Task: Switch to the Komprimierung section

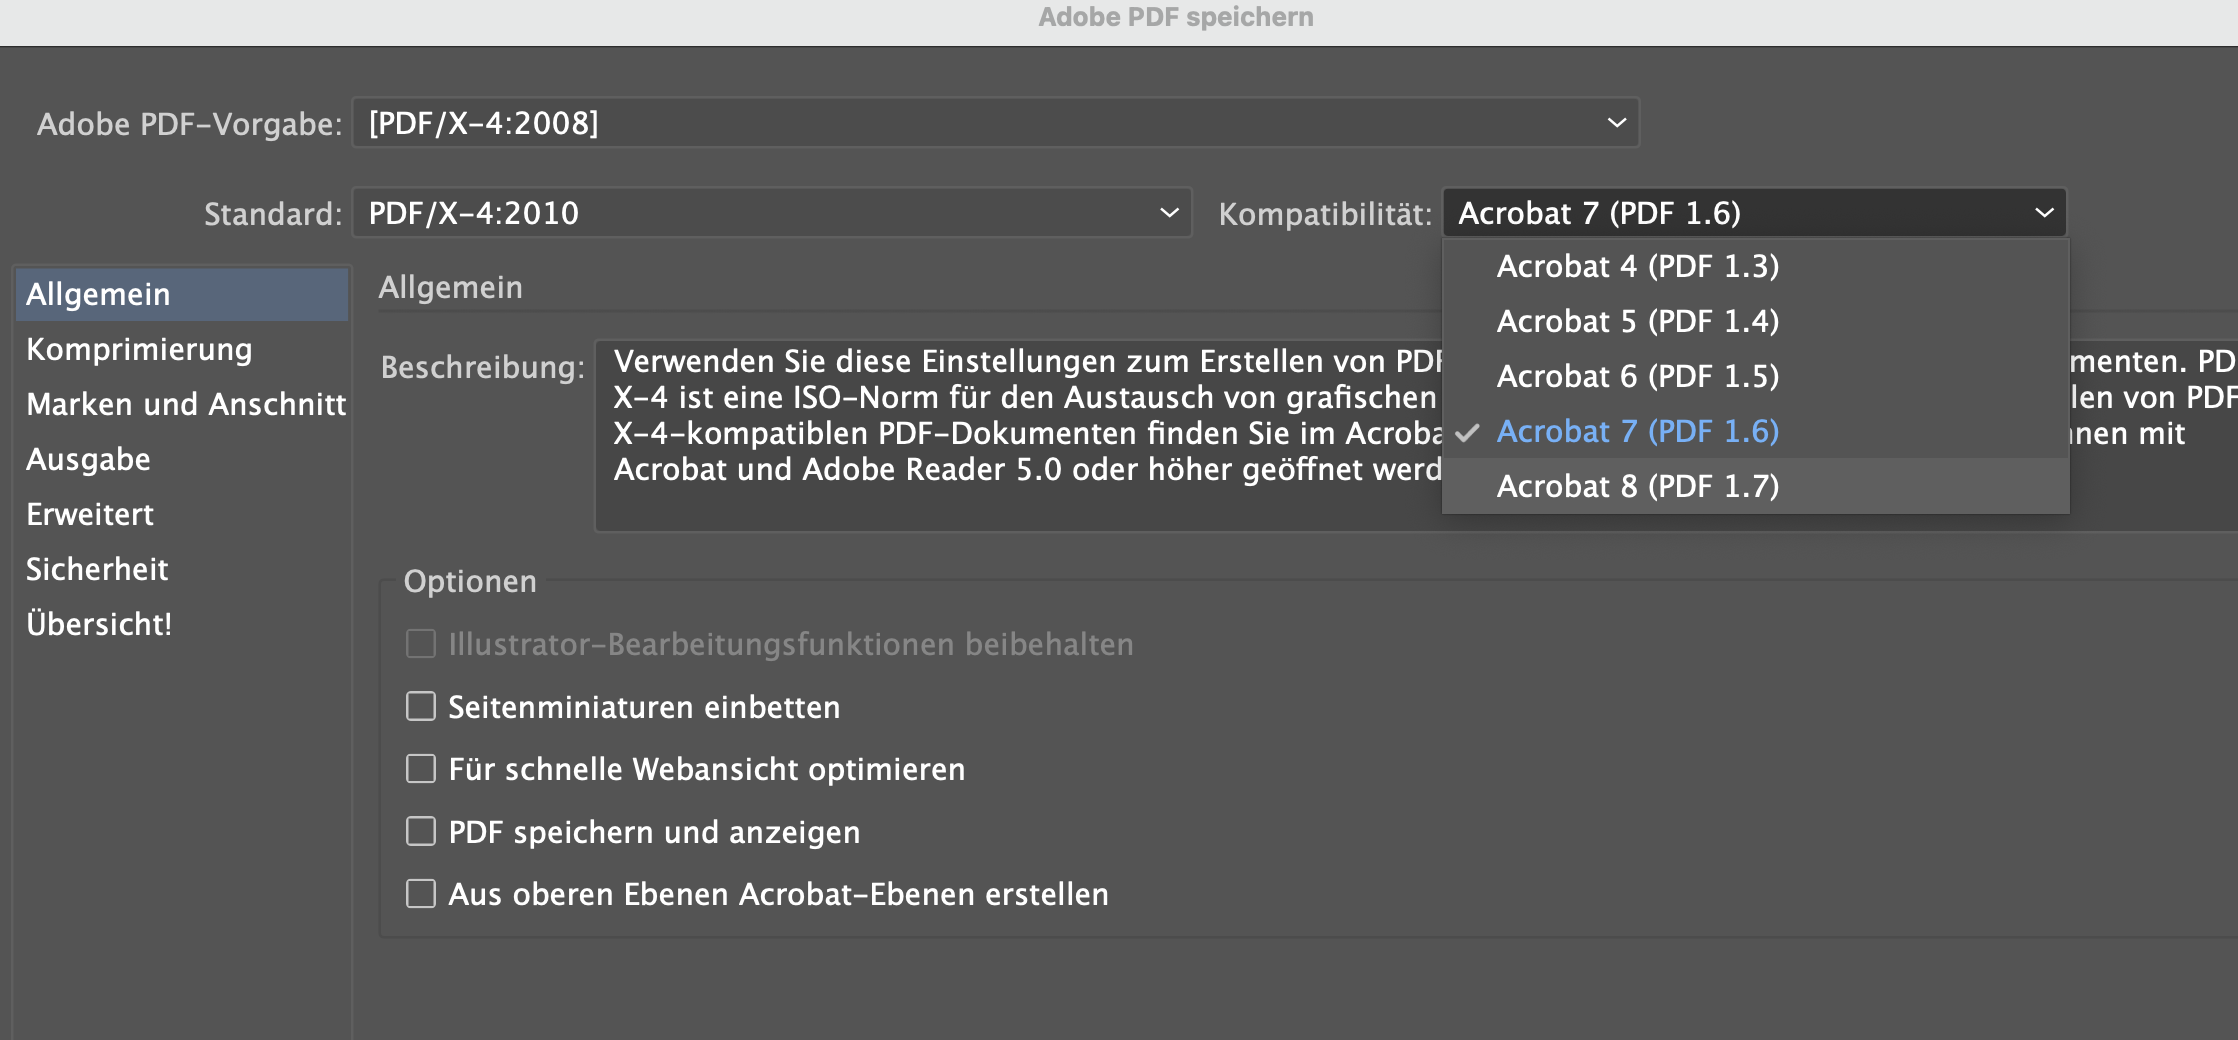Action: pyautogui.click(x=139, y=349)
